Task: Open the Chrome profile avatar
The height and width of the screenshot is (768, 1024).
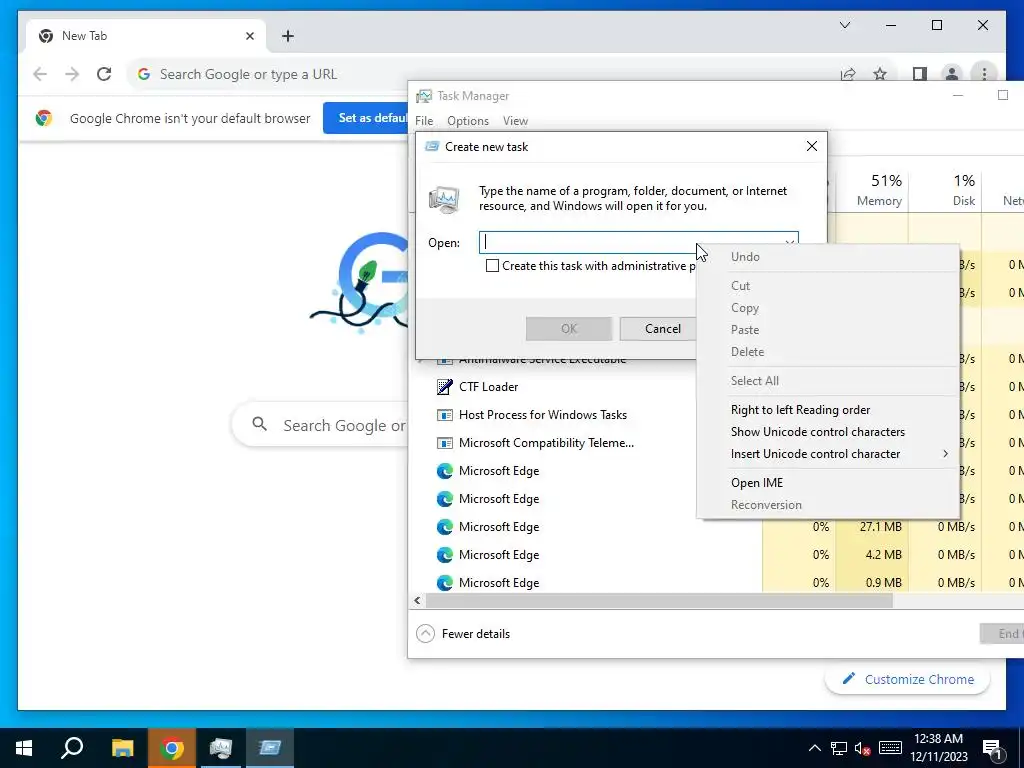Action: (x=952, y=74)
